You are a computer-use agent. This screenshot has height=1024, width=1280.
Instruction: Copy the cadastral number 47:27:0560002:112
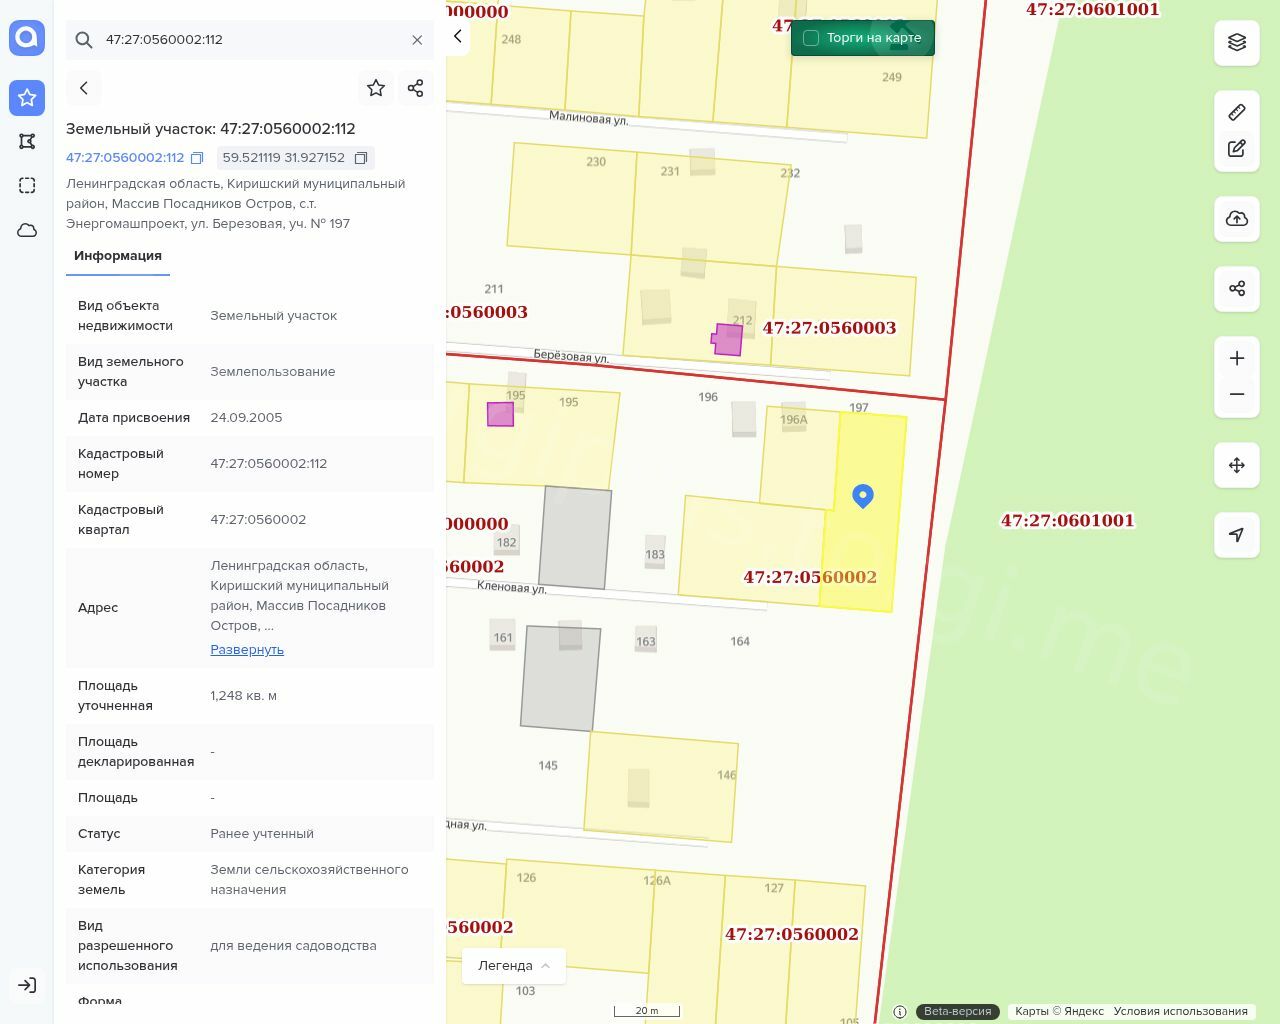(197, 158)
